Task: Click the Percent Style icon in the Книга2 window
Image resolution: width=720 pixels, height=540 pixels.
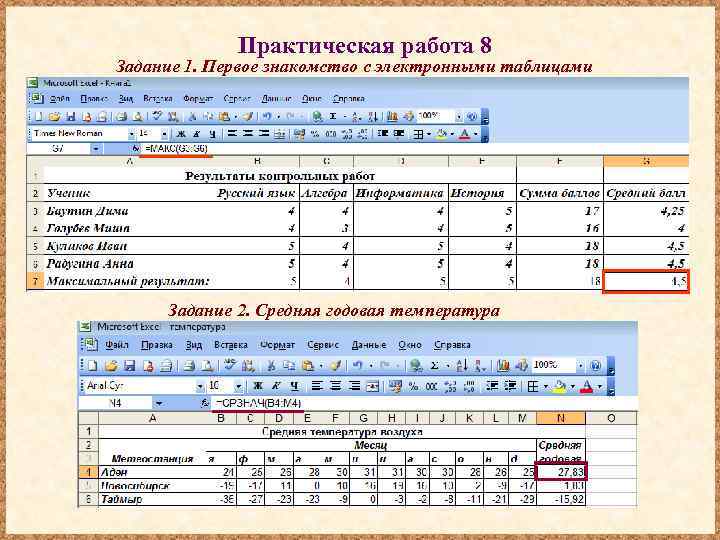Action: tap(315, 134)
